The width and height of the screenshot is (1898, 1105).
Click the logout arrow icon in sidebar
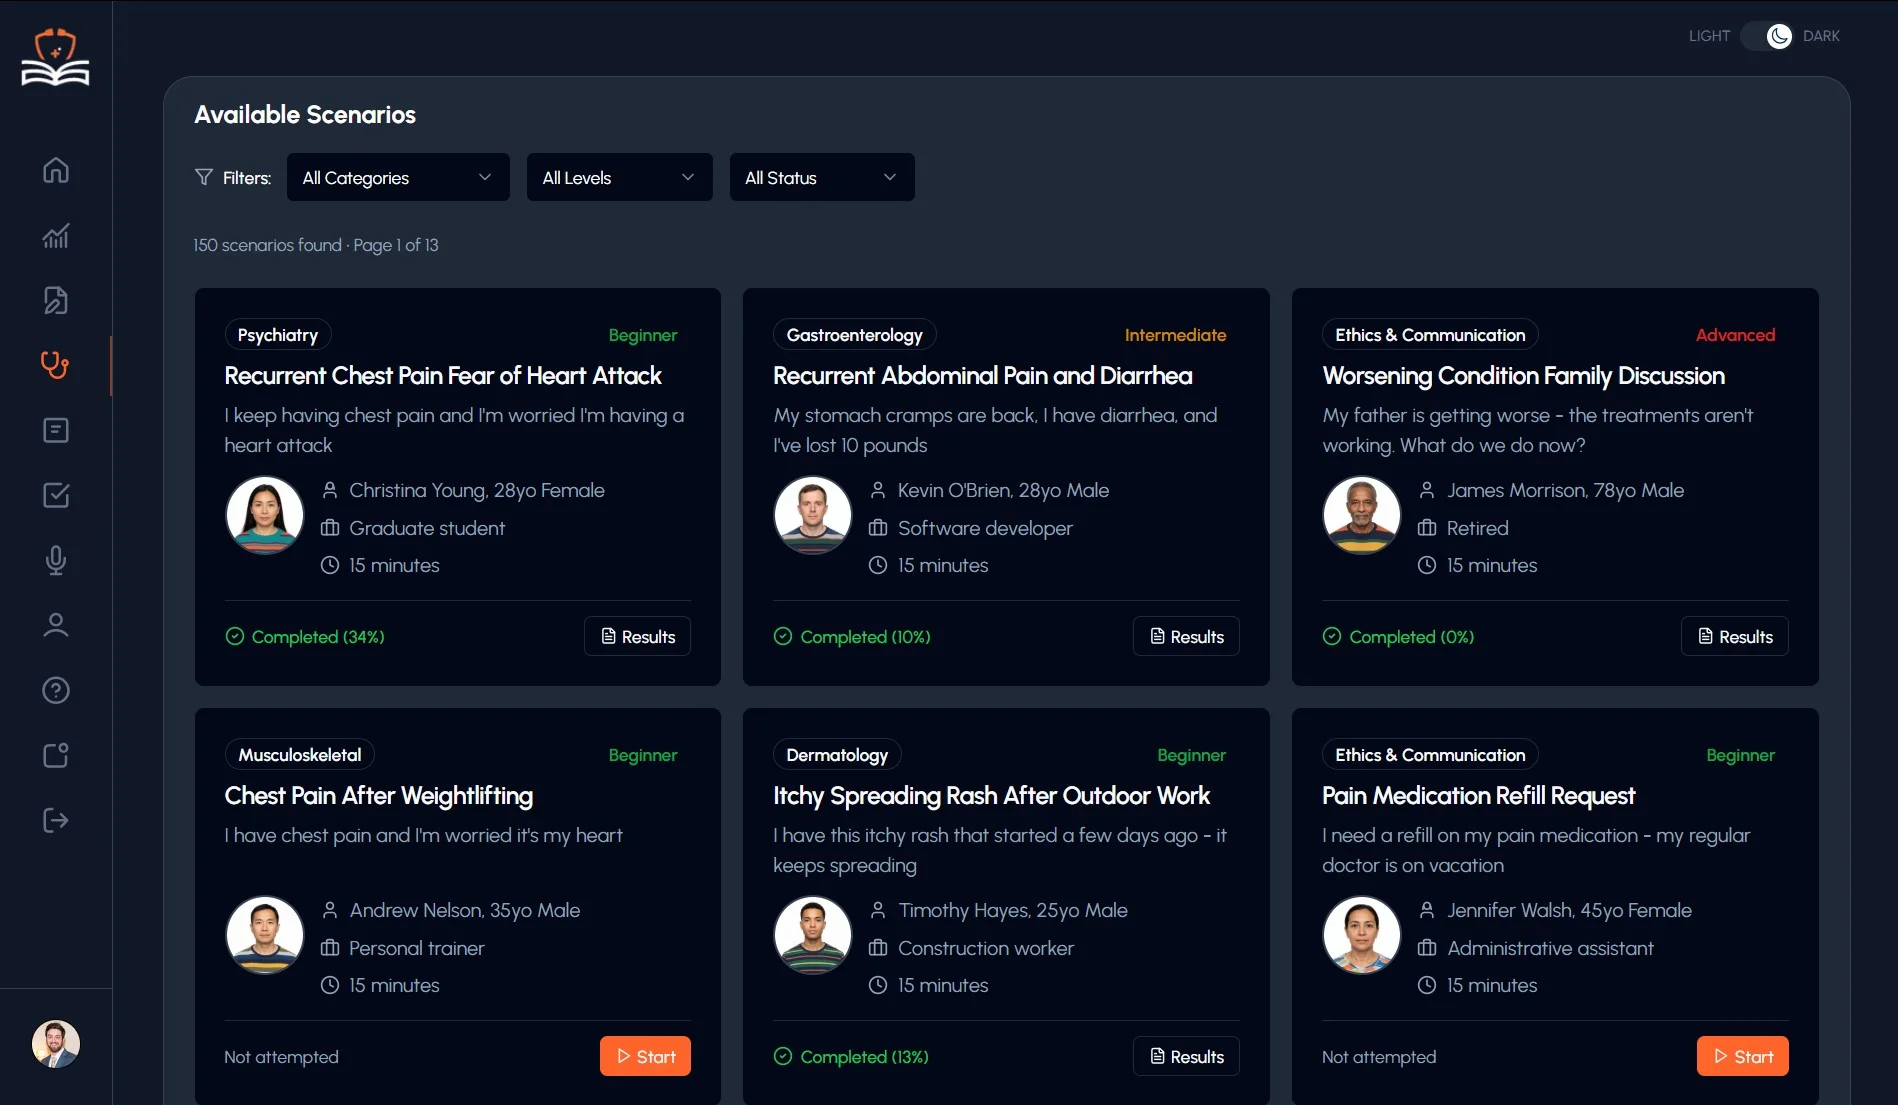point(56,821)
